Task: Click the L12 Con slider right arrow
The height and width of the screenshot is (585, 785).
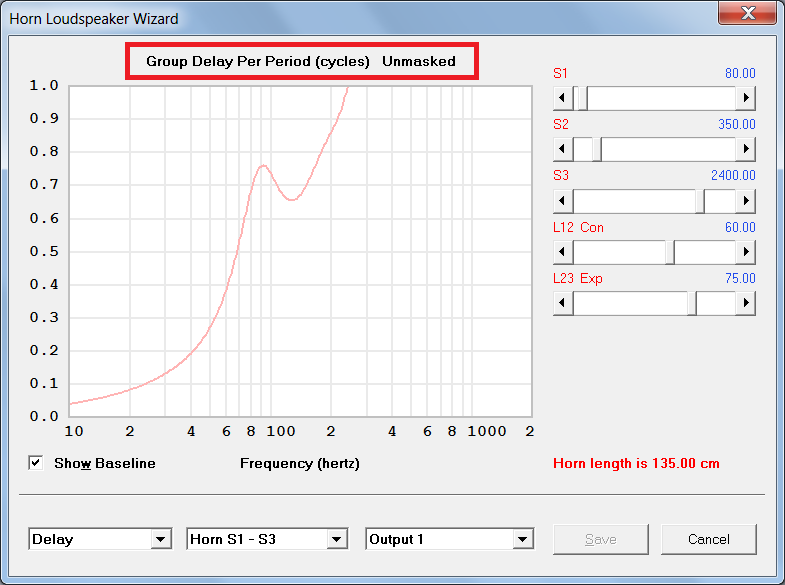Action: coord(745,252)
